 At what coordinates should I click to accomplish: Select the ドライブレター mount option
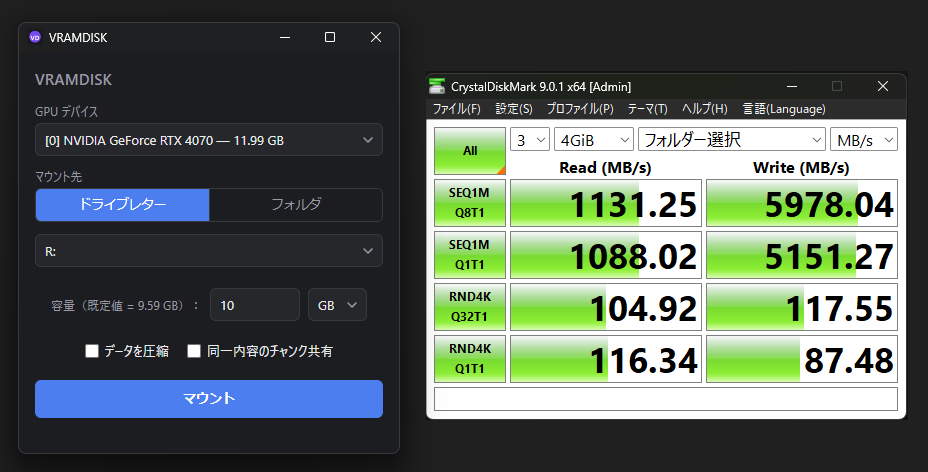click(123, 205)
